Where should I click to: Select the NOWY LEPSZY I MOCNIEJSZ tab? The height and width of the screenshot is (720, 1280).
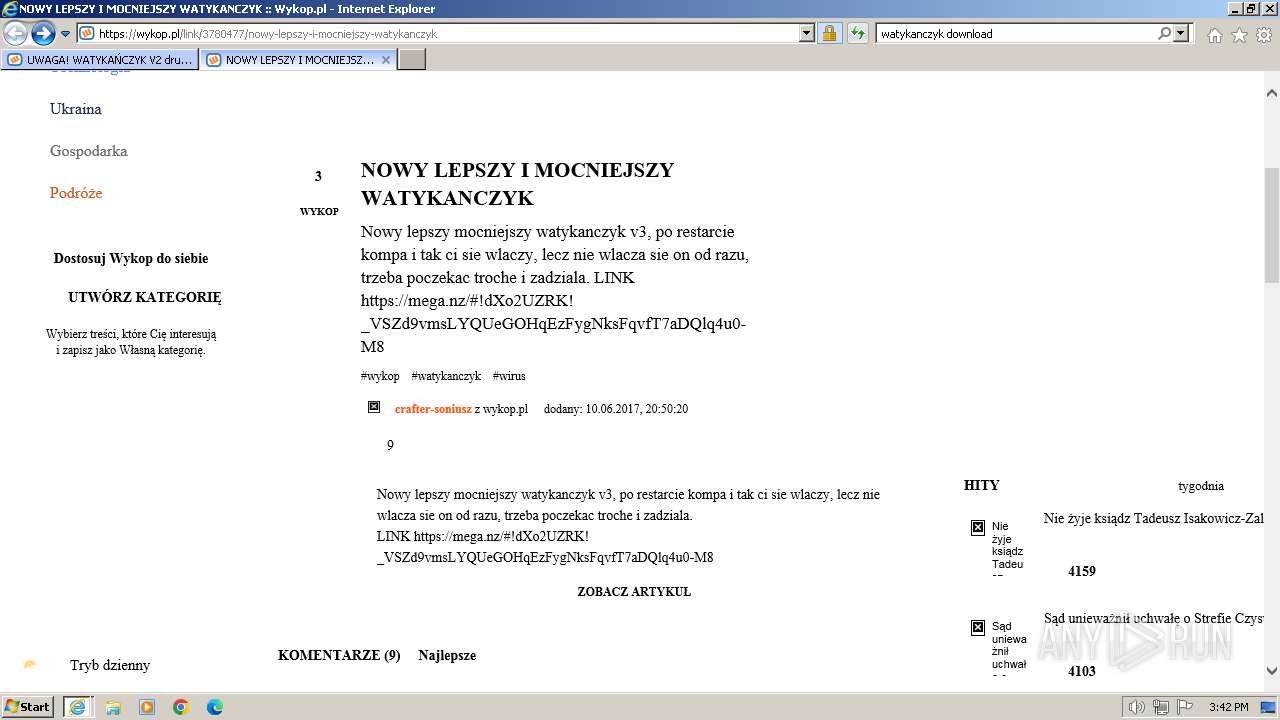point(290,60)
